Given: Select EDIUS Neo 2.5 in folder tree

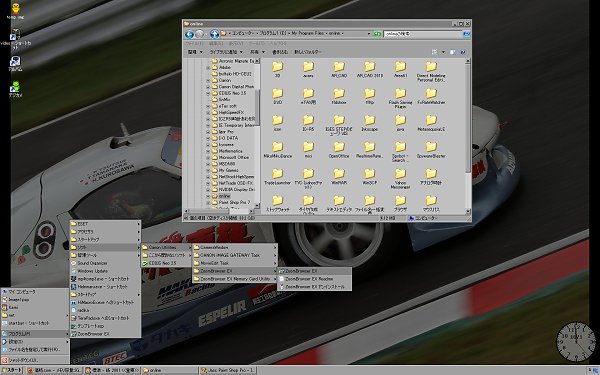Looking at the screenshot, I should tap(232, 93).
